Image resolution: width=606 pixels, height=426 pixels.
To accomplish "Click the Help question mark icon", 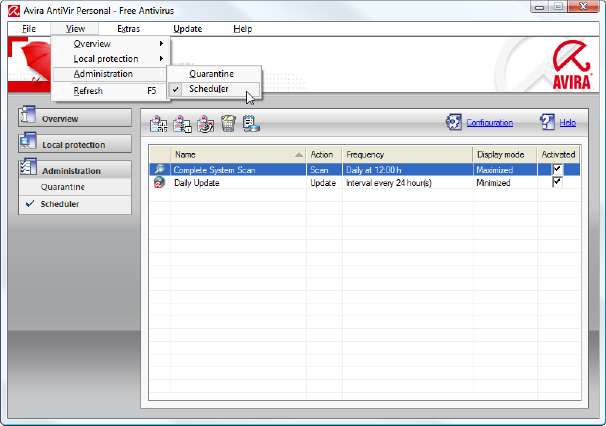I will tap(547, 122).
